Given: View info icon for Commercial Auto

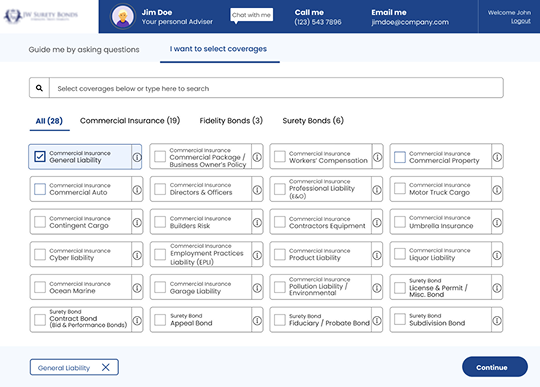Looking at the screenshot, I should click(137, 190).
